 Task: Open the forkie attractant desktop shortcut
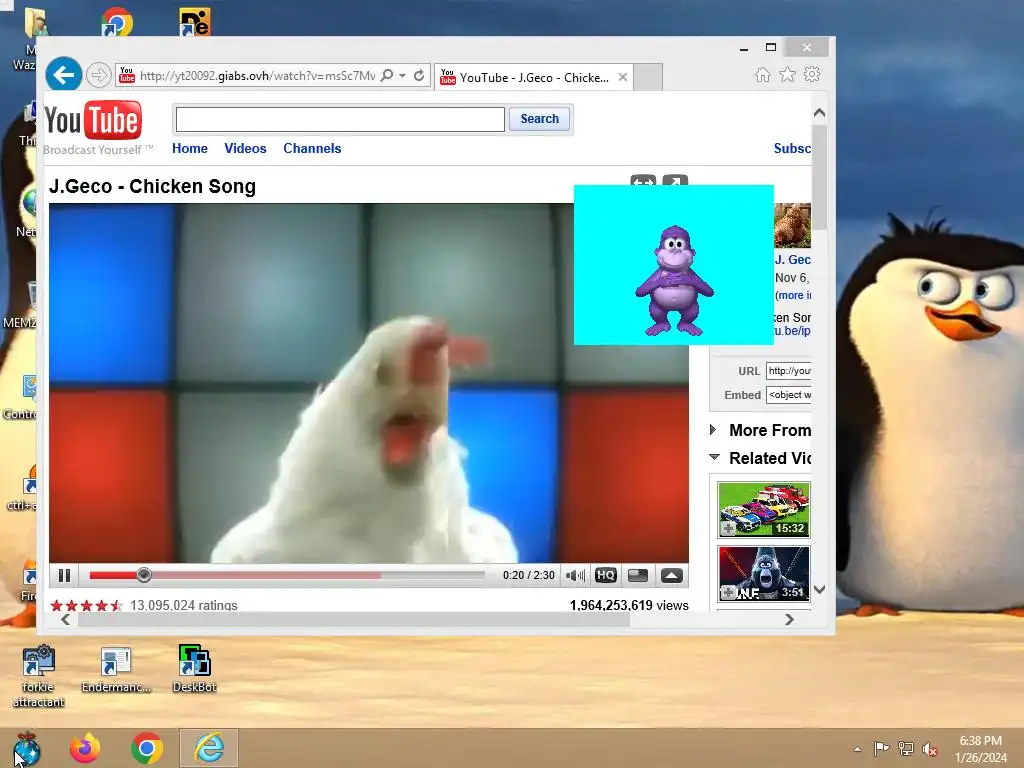tap(39, 677)
